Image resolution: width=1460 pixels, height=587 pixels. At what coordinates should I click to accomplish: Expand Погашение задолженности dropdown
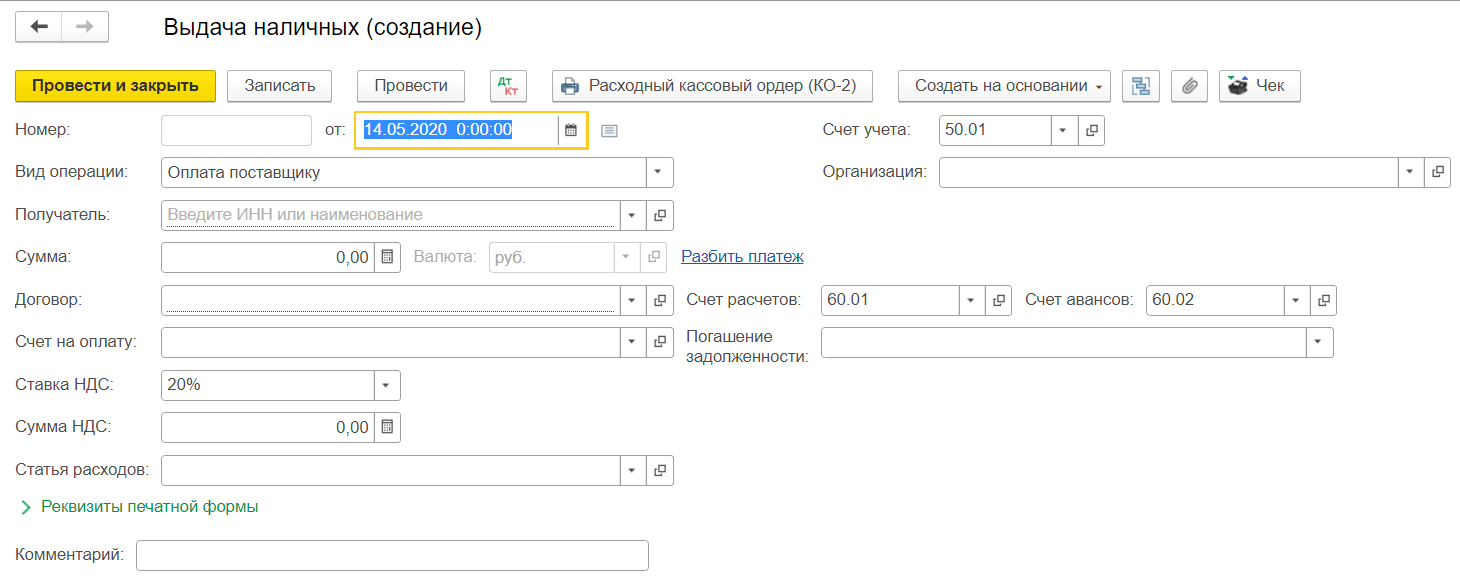(x=1319, y=342)
